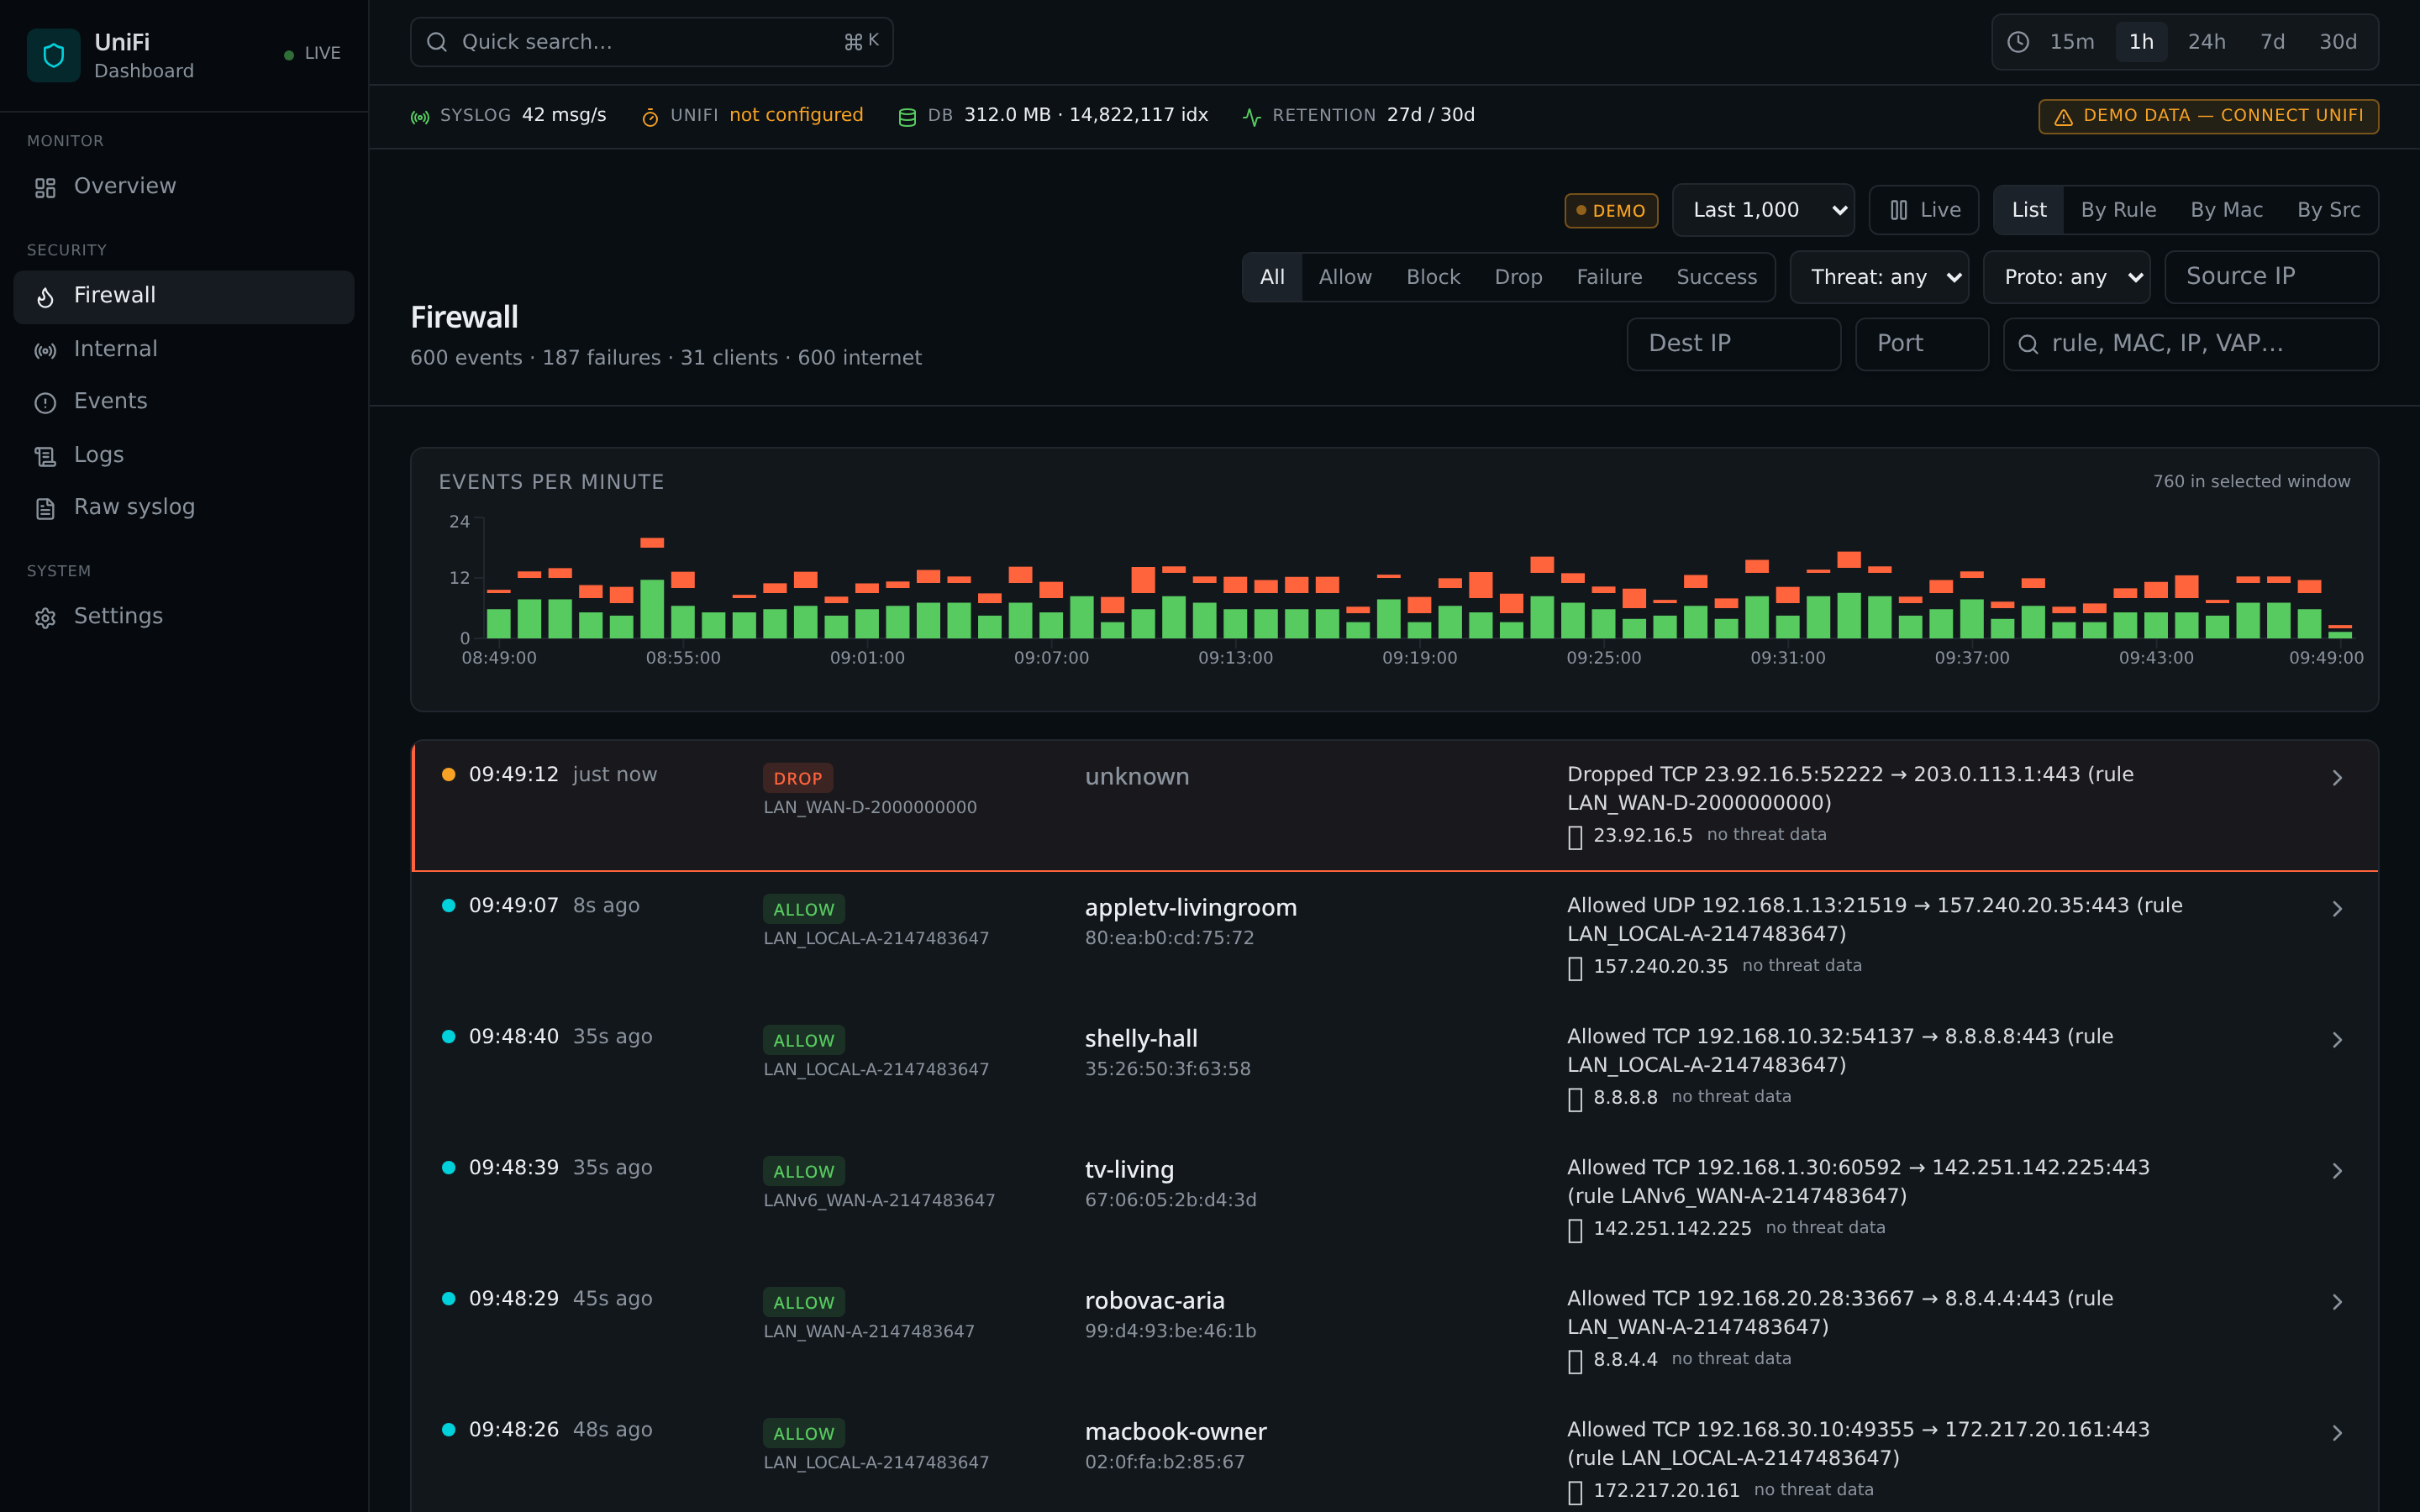Viewport: 2420px width, 1512px height.
Task: Click the flag icon beside 142.251.142.225
Action: (1575, 1230)
